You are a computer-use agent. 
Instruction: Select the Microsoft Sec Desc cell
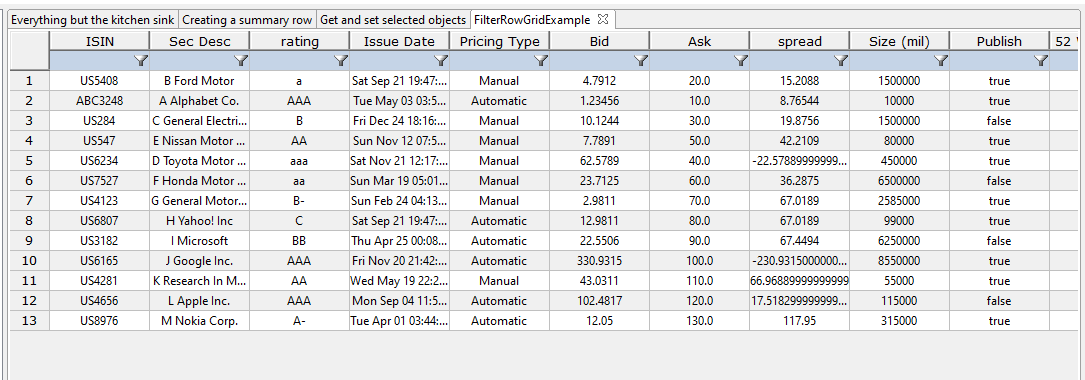point(199,241)
